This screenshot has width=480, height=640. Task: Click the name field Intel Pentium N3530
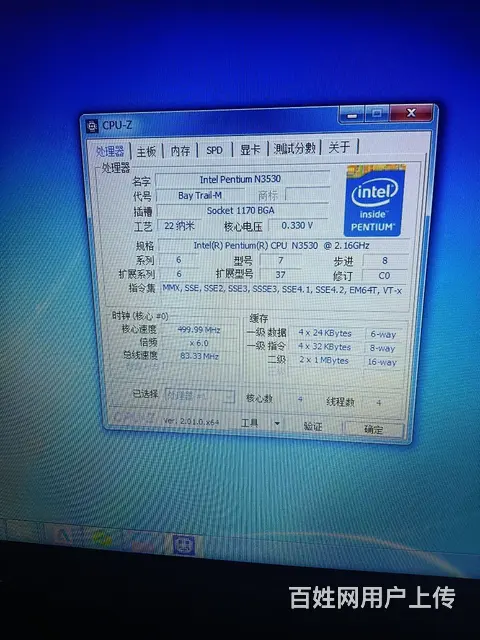coord(242,179)
